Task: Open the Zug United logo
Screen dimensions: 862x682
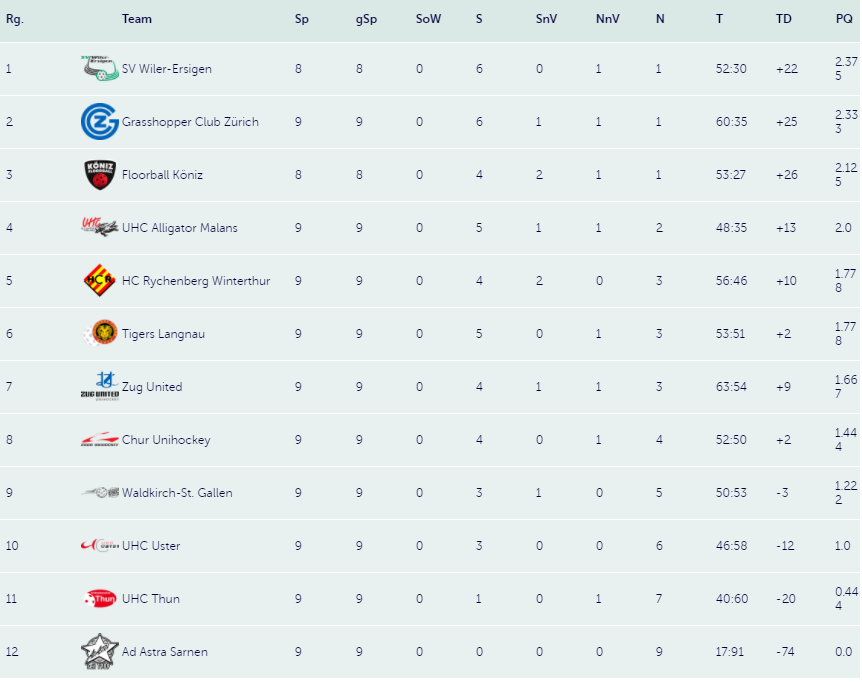Action: click(100, 386)
